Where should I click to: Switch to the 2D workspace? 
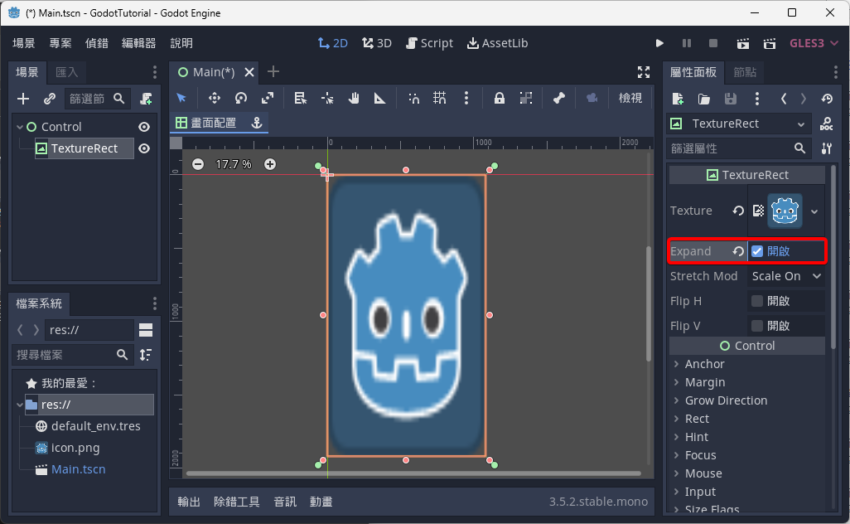[x=333, y=43]
